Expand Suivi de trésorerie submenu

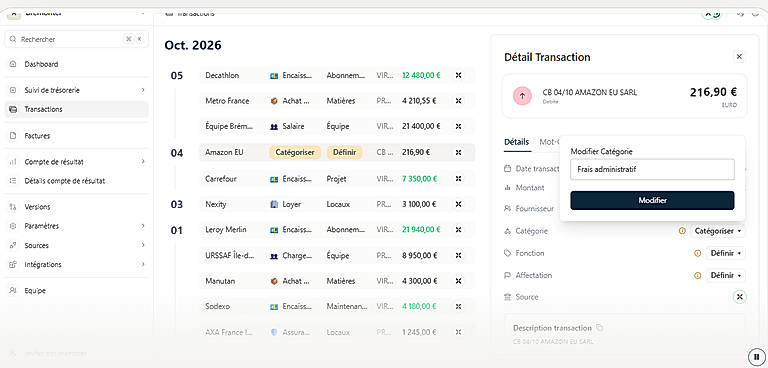click(143, 90)
